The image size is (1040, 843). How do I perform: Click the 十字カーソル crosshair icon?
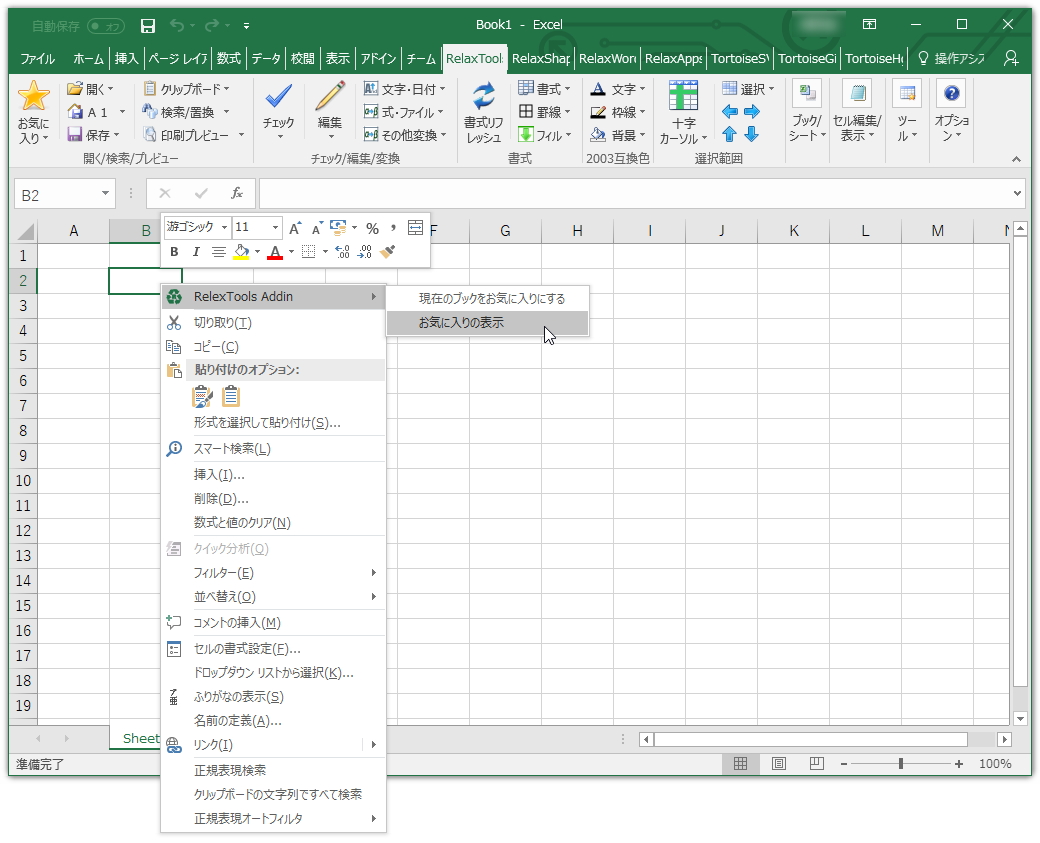pos(683,96)
